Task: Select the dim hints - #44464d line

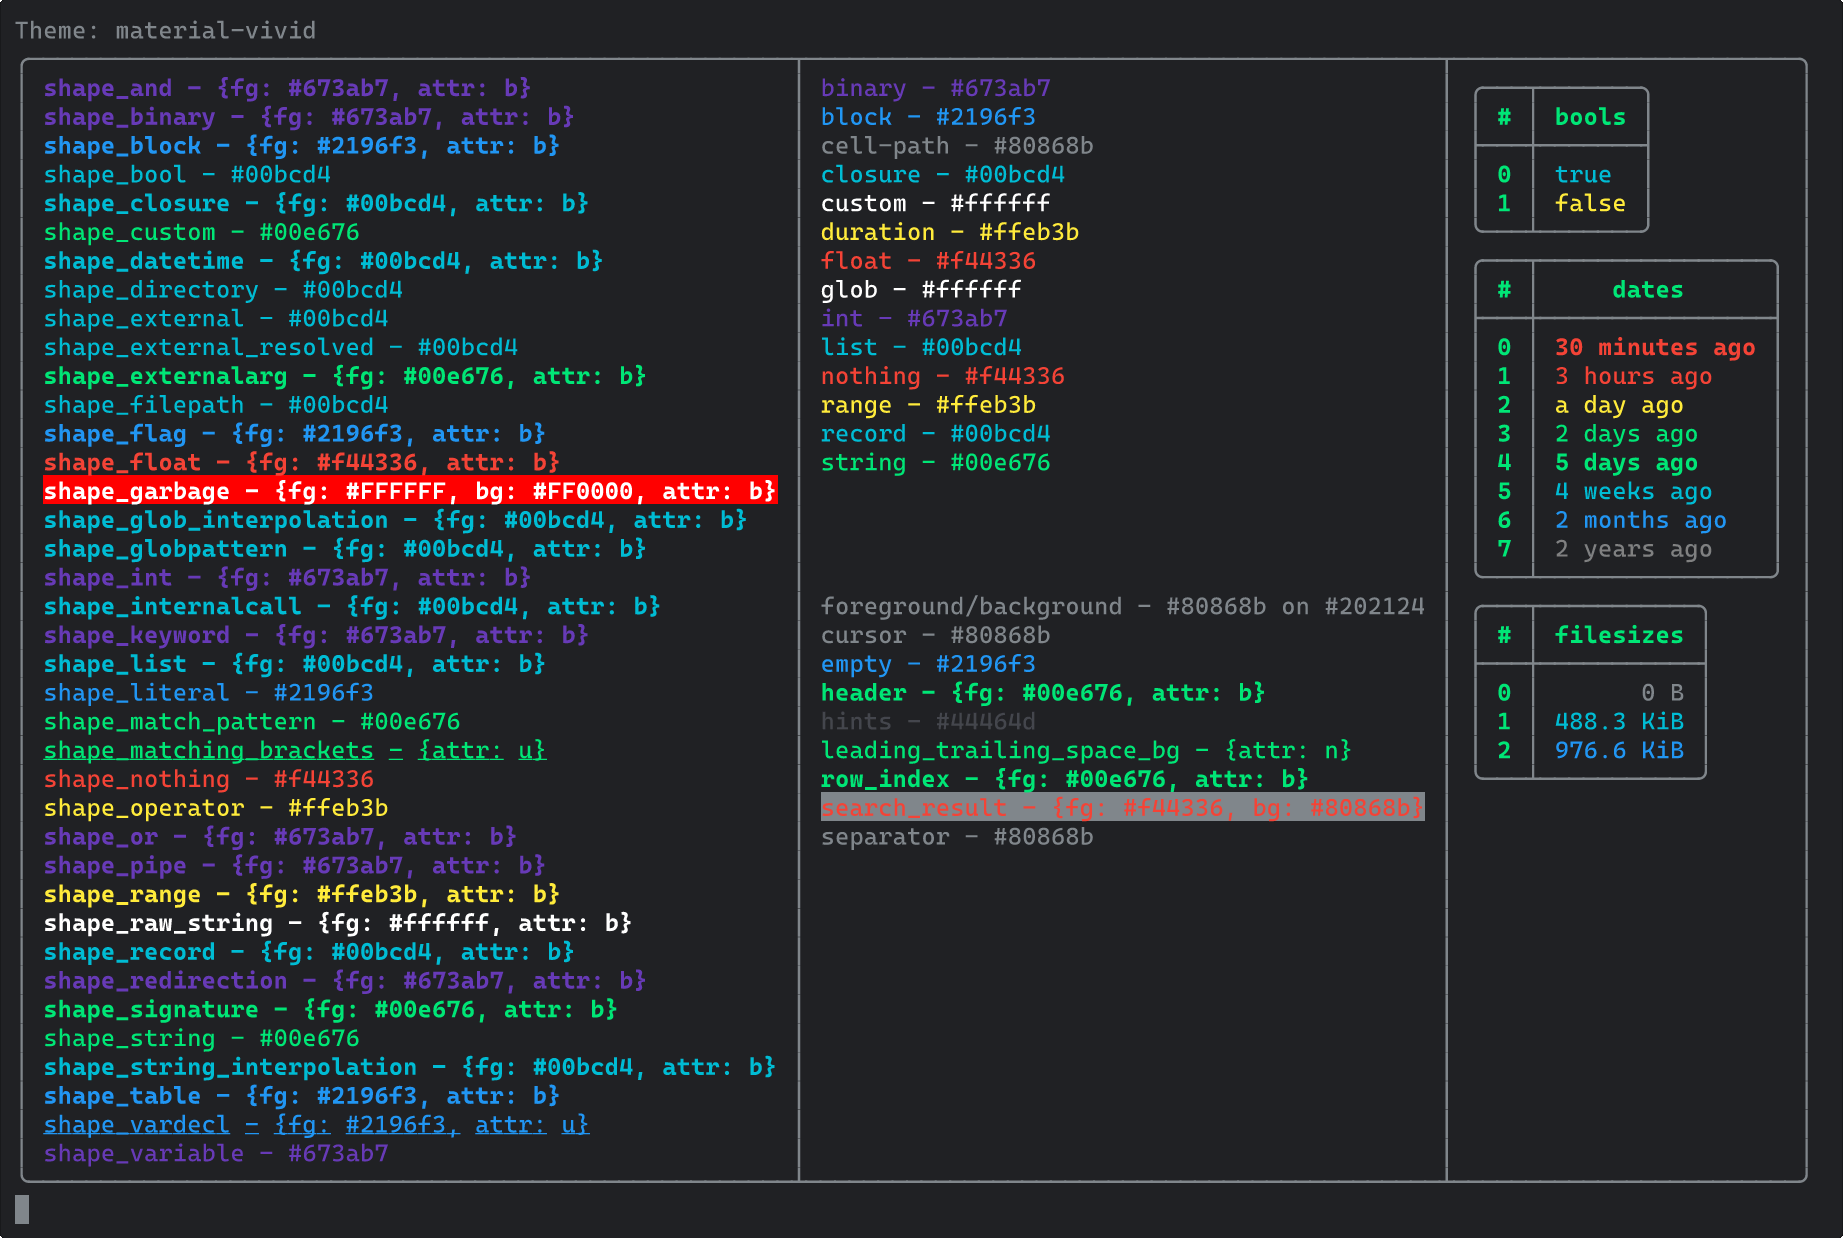Action: pos(928,722)
